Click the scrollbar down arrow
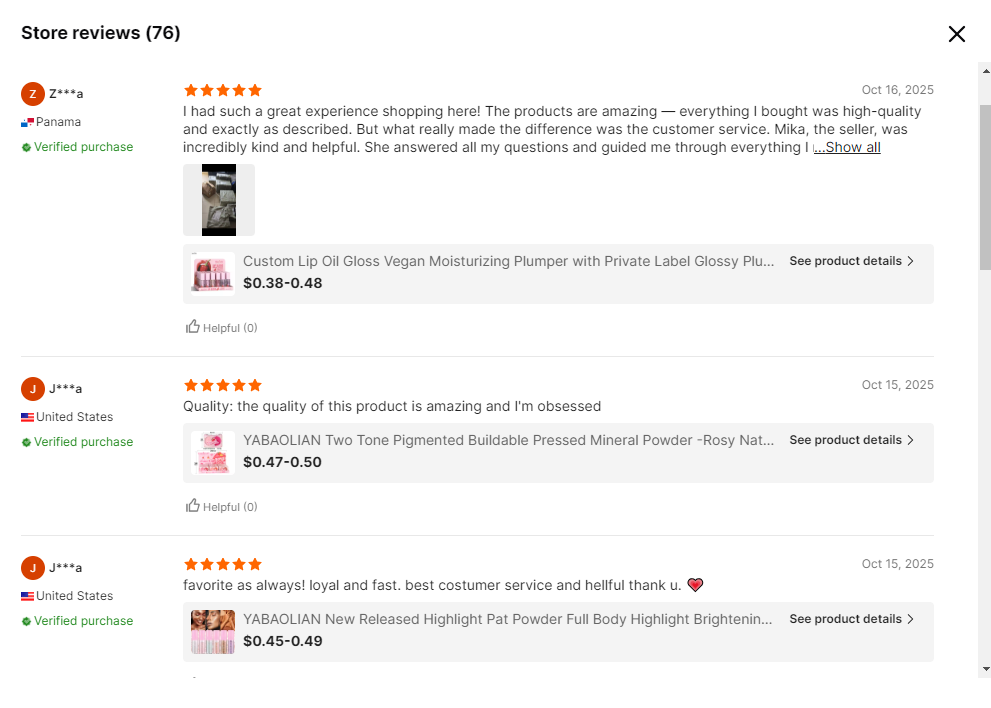Viewport: 991px width, 708px height. tap(985, 668)
